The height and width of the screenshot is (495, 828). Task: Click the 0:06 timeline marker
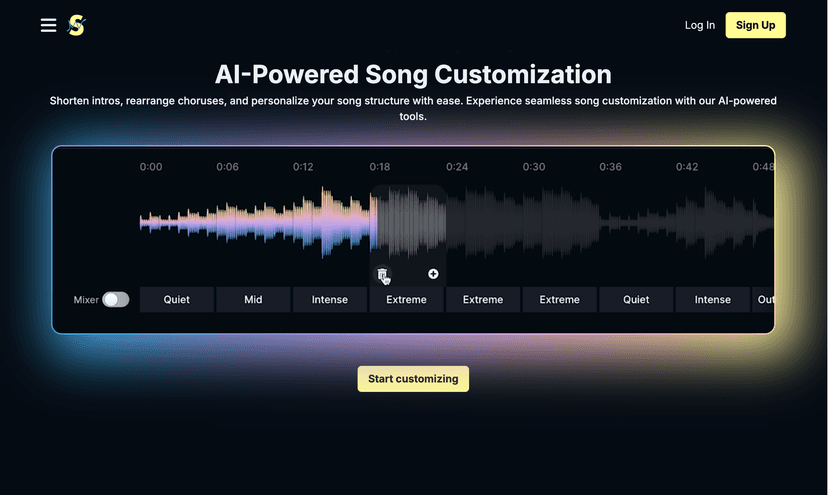pos(228,167)
